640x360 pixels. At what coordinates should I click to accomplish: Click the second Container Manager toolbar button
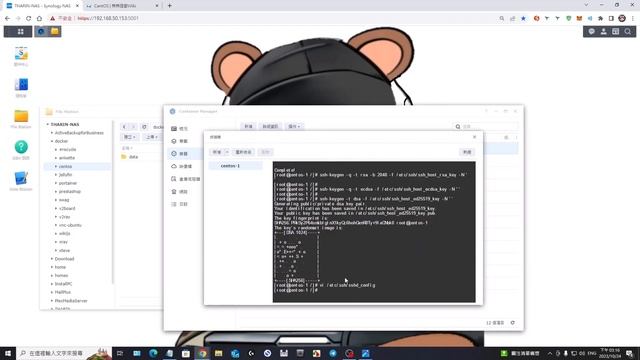click(270, 127)
